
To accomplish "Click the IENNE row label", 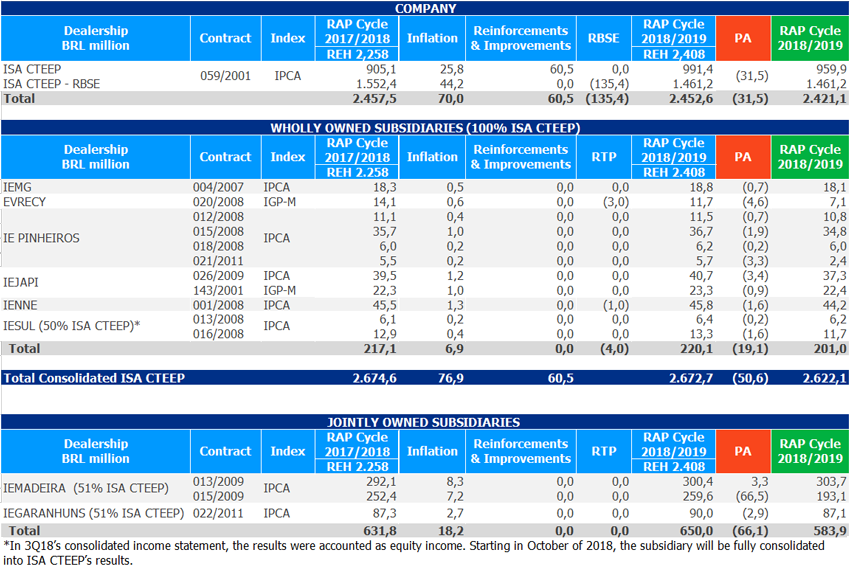I will coord(20,305).
